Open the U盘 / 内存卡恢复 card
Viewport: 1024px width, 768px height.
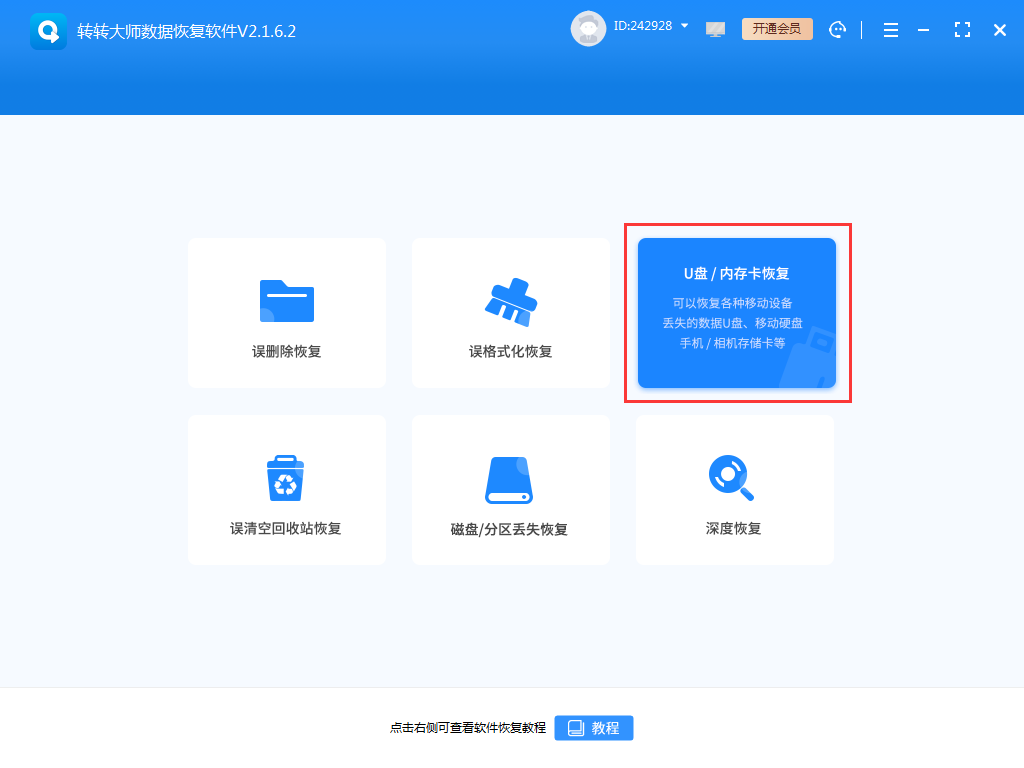coord(737,313)
